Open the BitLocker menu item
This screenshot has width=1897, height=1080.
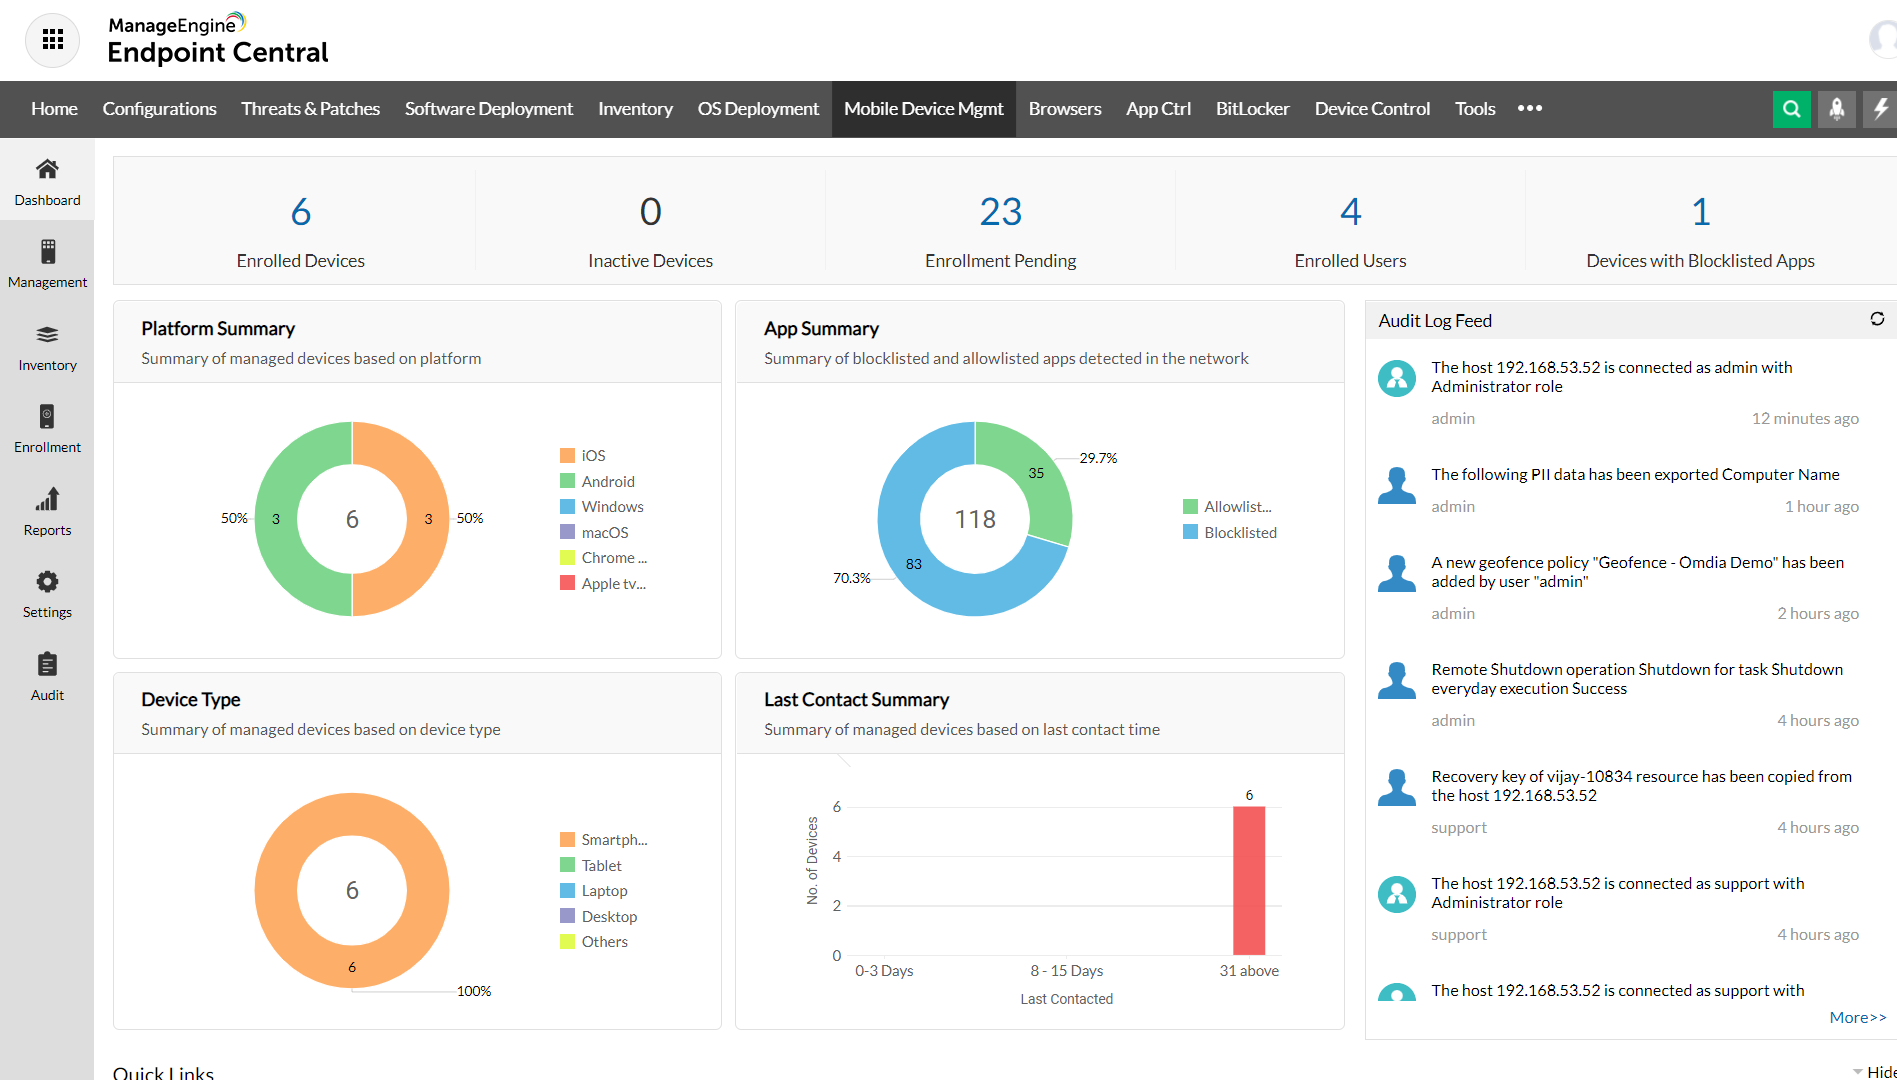pos(1252,109)
